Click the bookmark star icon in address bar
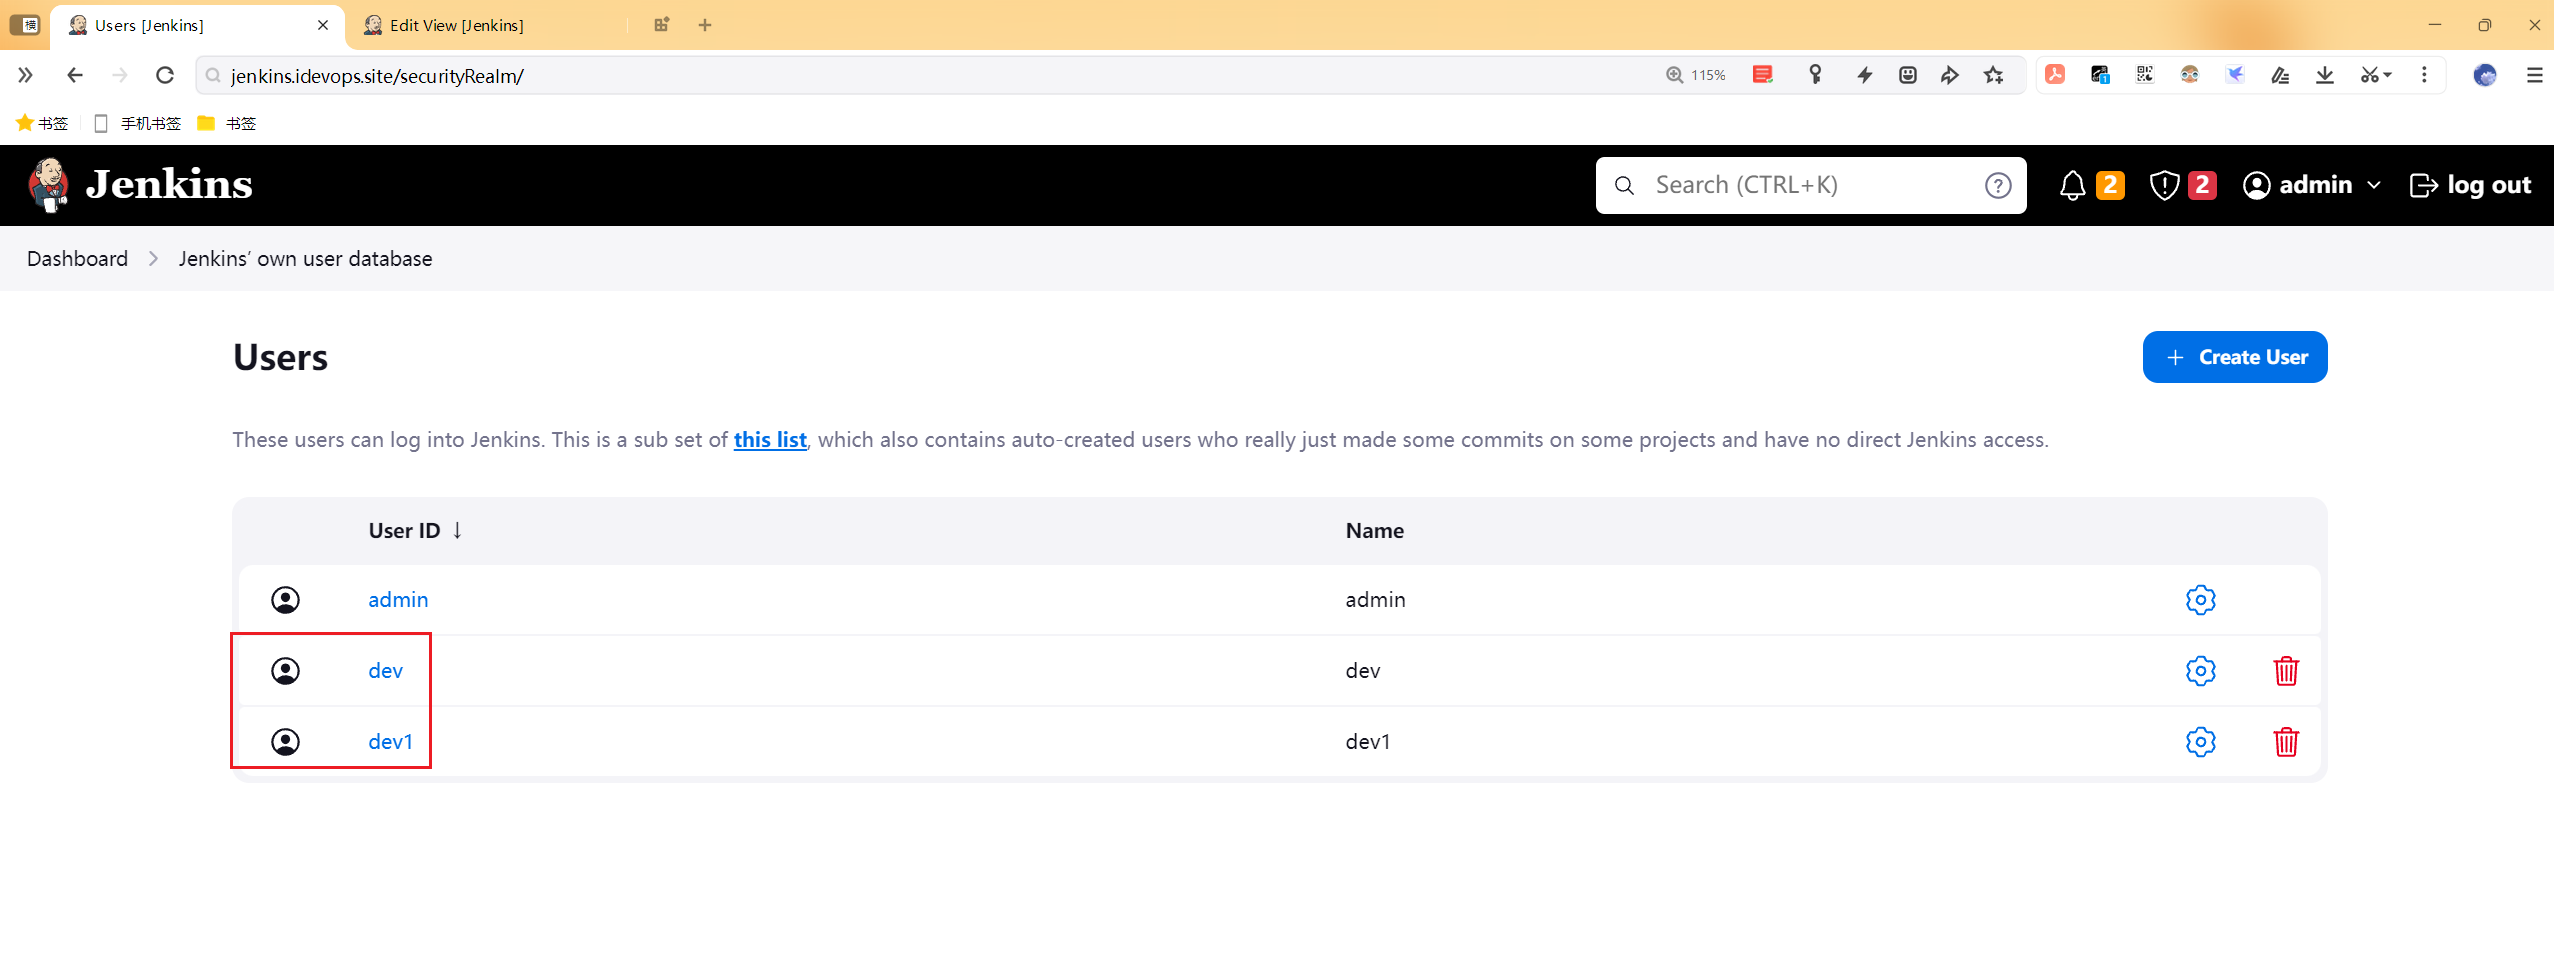2554x979 pixels. coord(1994,75)
